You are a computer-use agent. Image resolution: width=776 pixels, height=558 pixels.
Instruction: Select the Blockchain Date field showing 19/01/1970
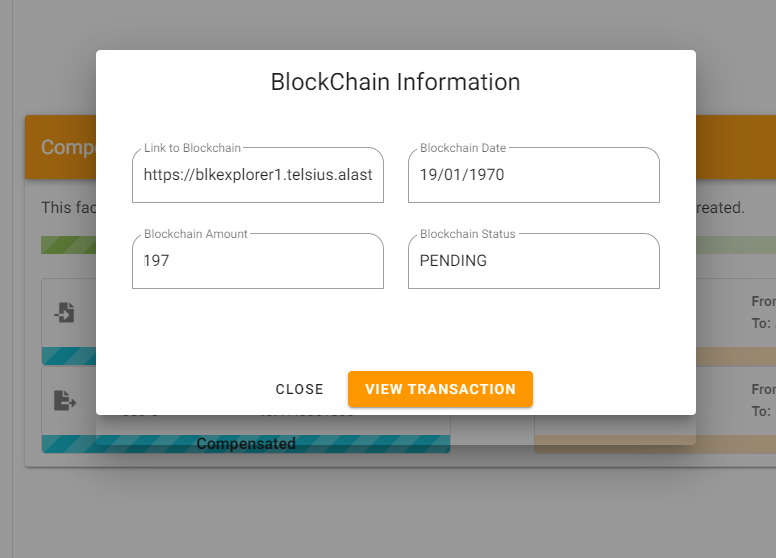[534, 175]
